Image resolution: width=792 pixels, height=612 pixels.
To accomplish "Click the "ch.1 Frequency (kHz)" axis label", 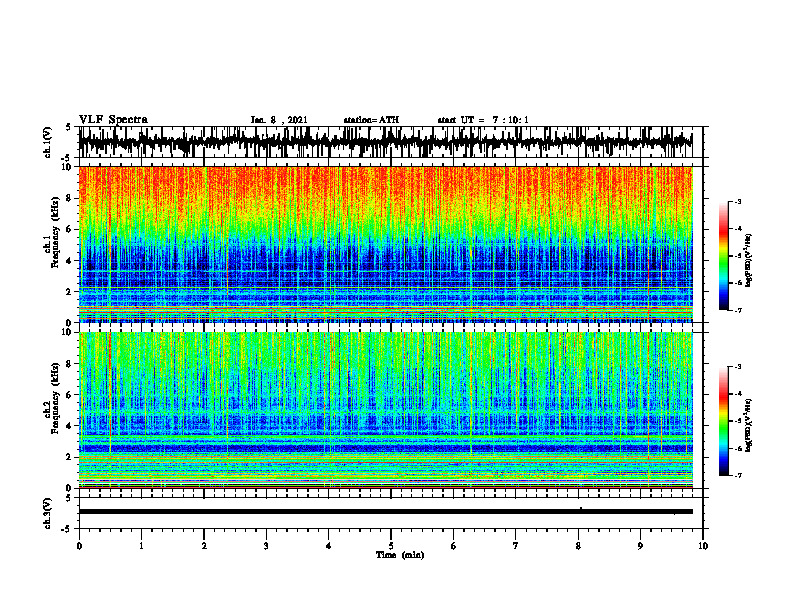I will (52, 233).
